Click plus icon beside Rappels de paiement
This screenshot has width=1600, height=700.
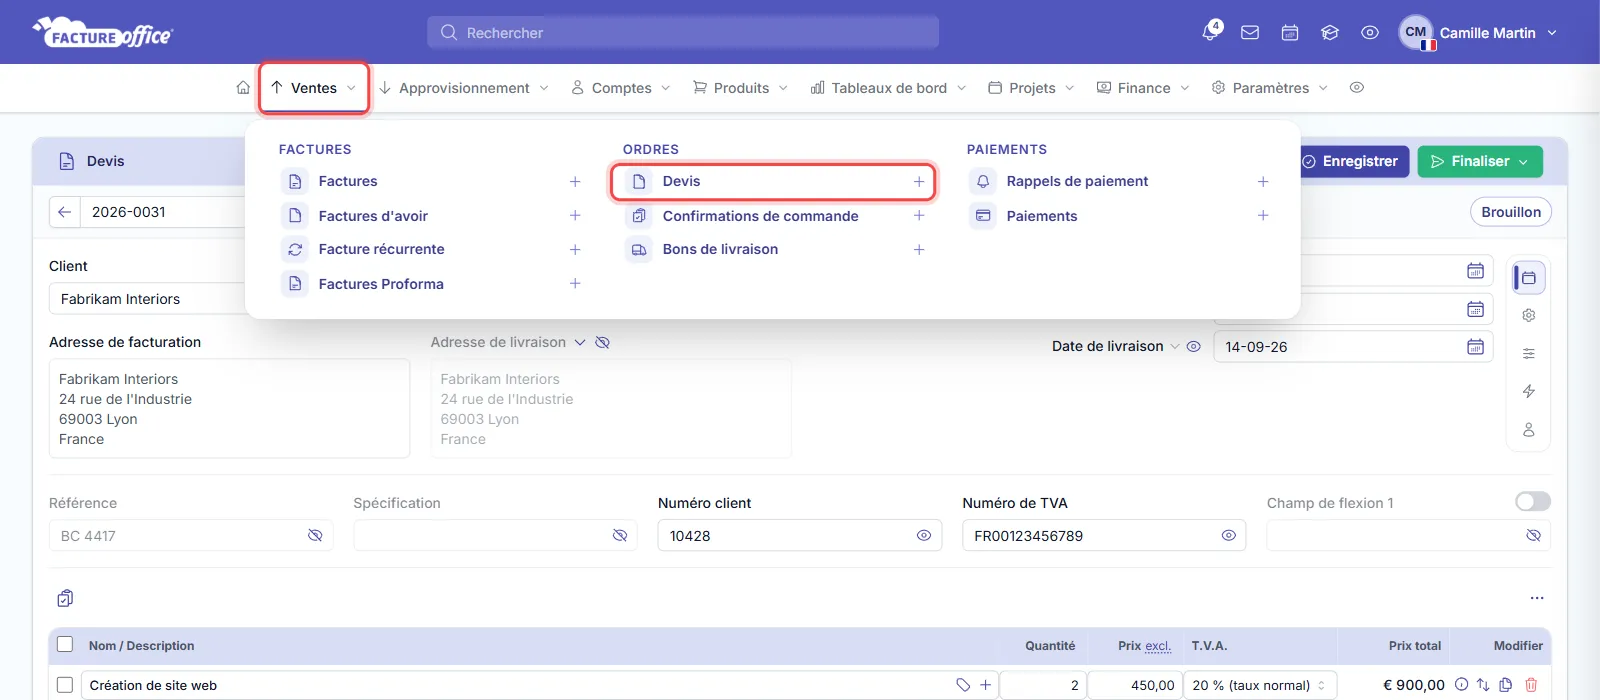(x=1263, y=182)
